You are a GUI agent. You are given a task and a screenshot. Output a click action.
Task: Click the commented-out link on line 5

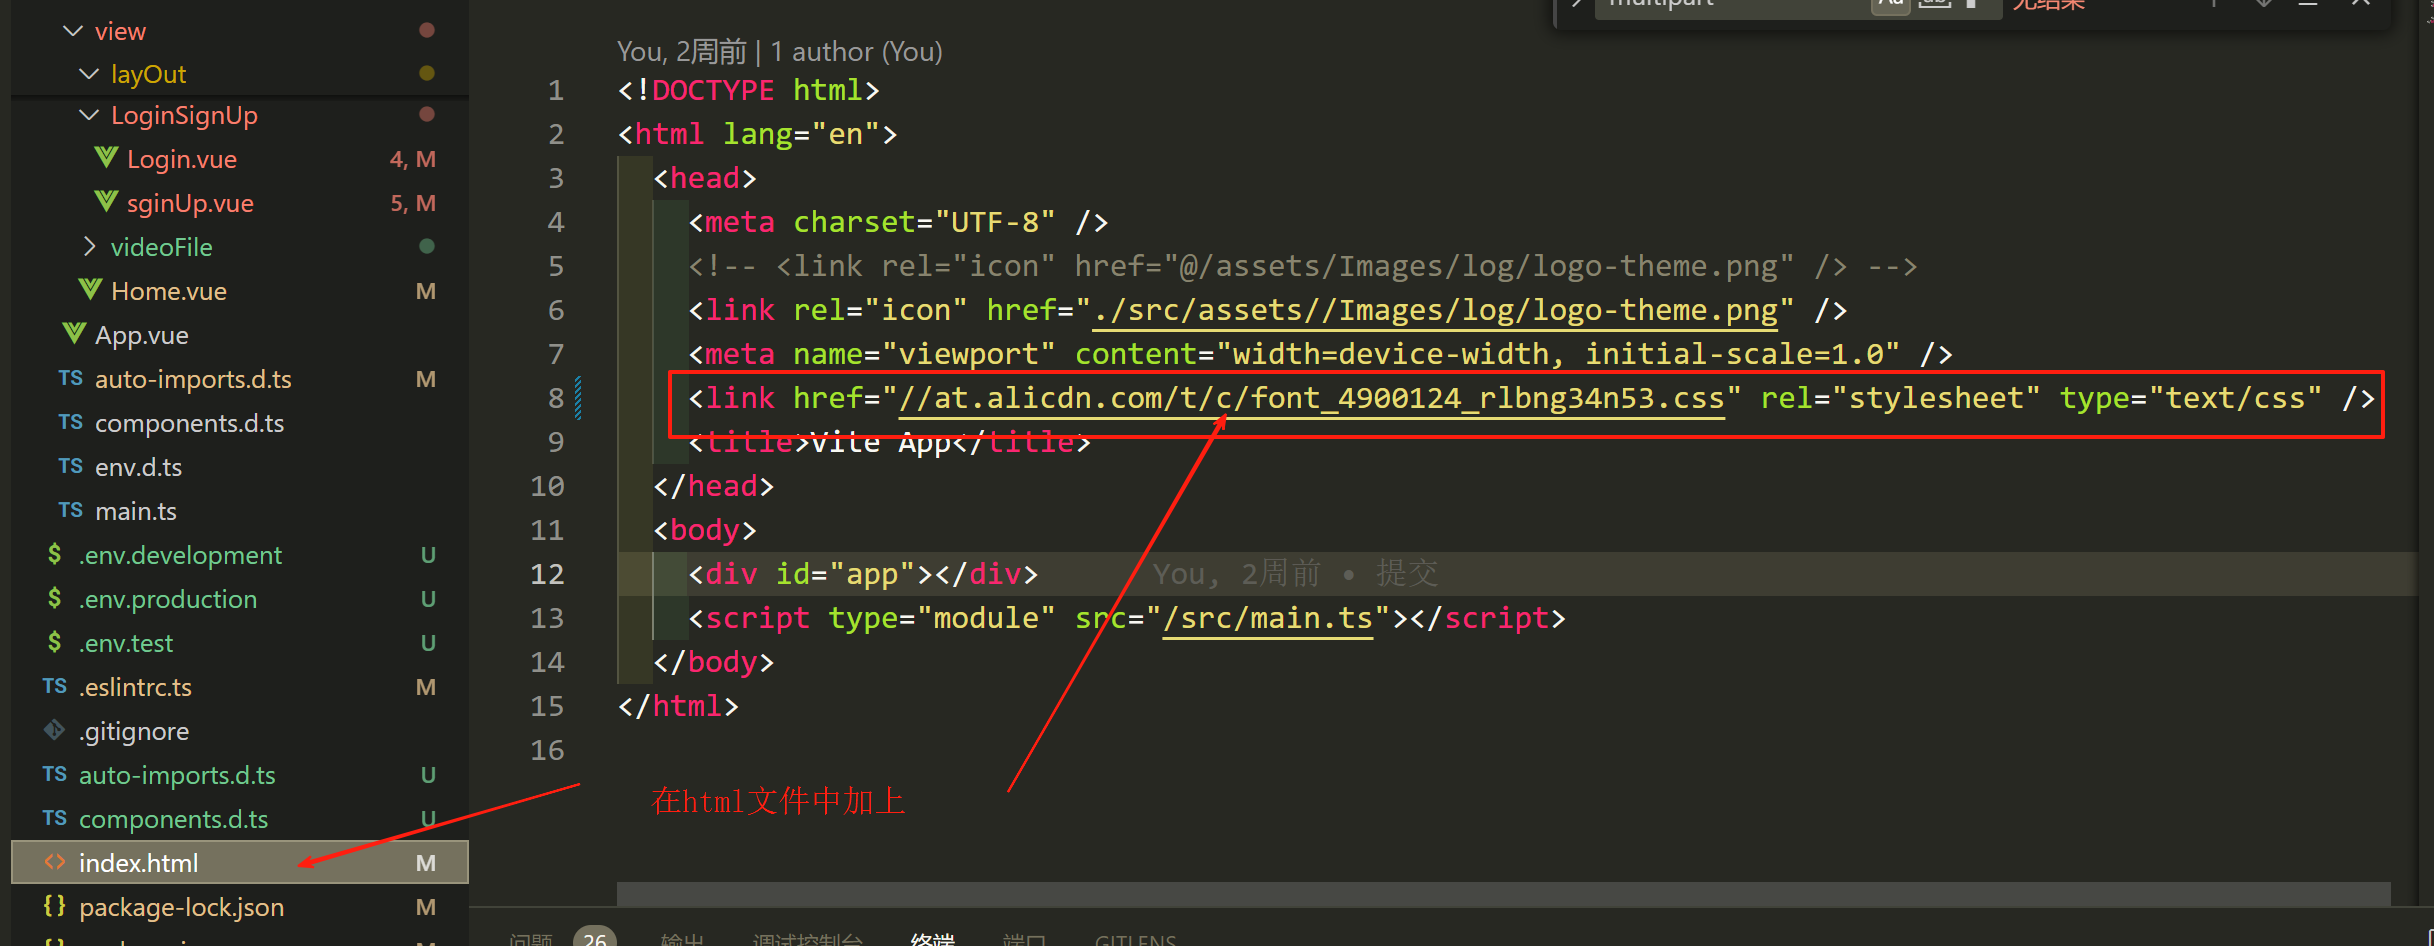click(1303, 266)
